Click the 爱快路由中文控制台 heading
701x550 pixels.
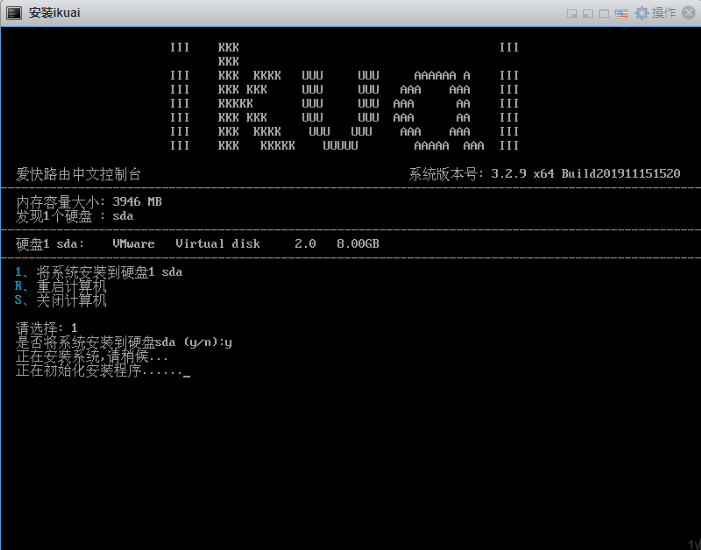click(78, 174)
